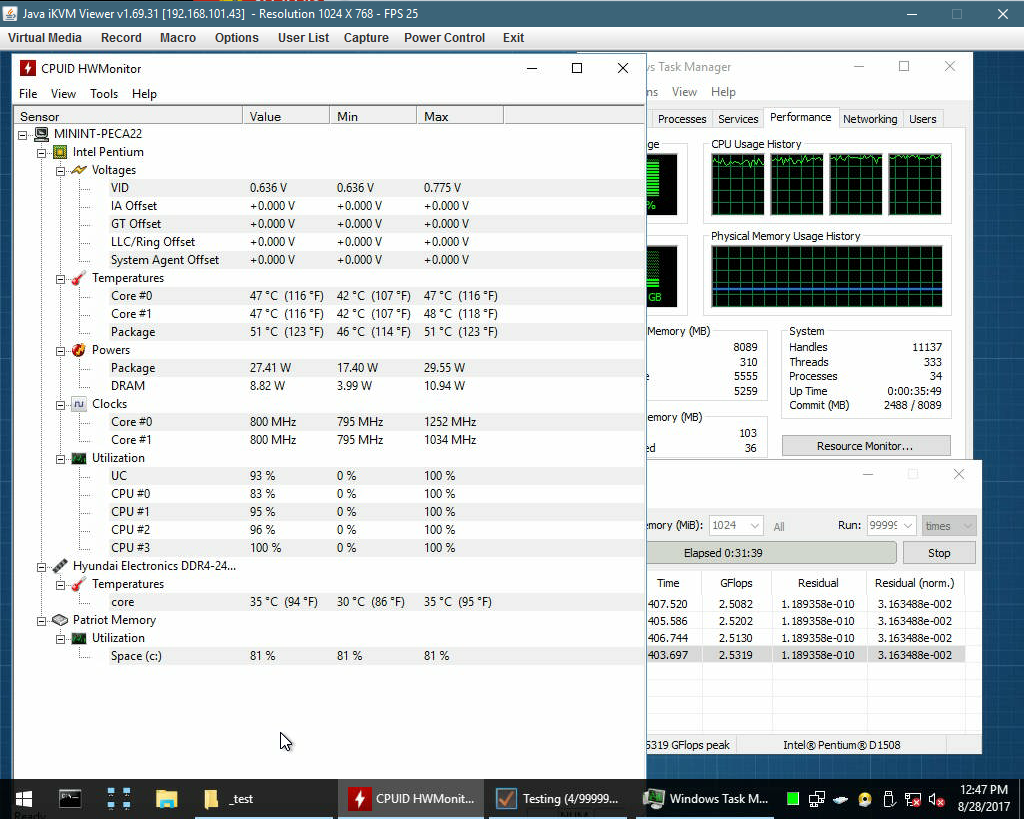
Task: Click the network tray icon with red X
Action: pos(913,799)
